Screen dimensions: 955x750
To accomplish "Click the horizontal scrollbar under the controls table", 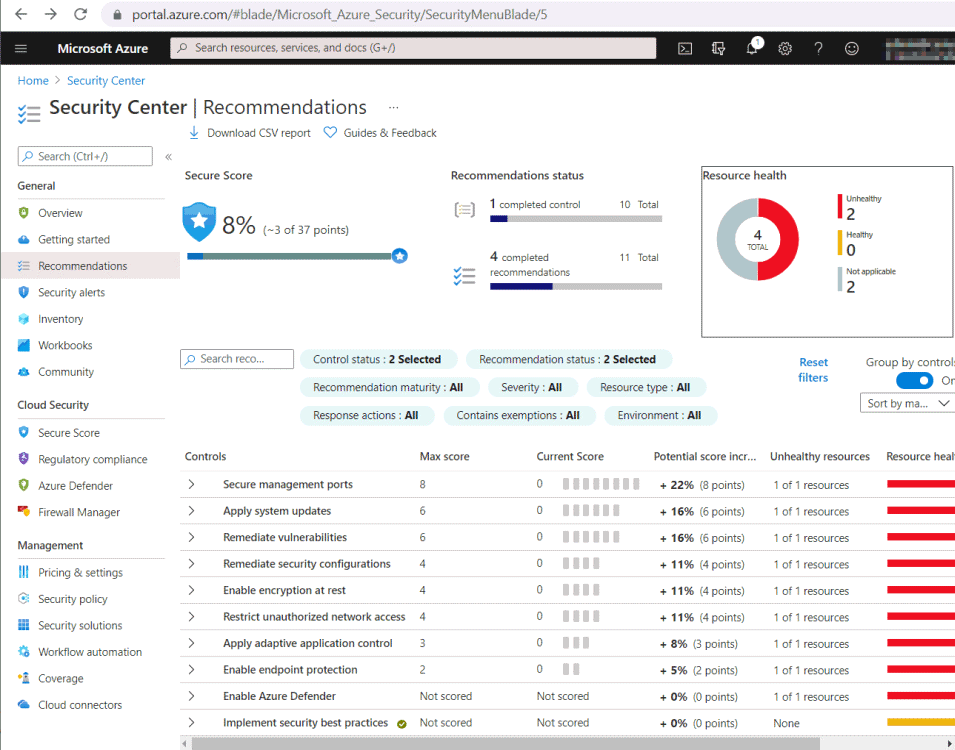I will (x=506, y=744).
